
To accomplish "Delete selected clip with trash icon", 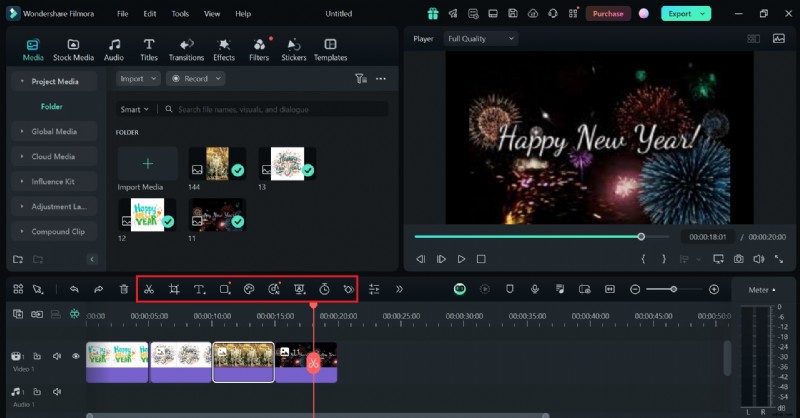I will [124, 289].
